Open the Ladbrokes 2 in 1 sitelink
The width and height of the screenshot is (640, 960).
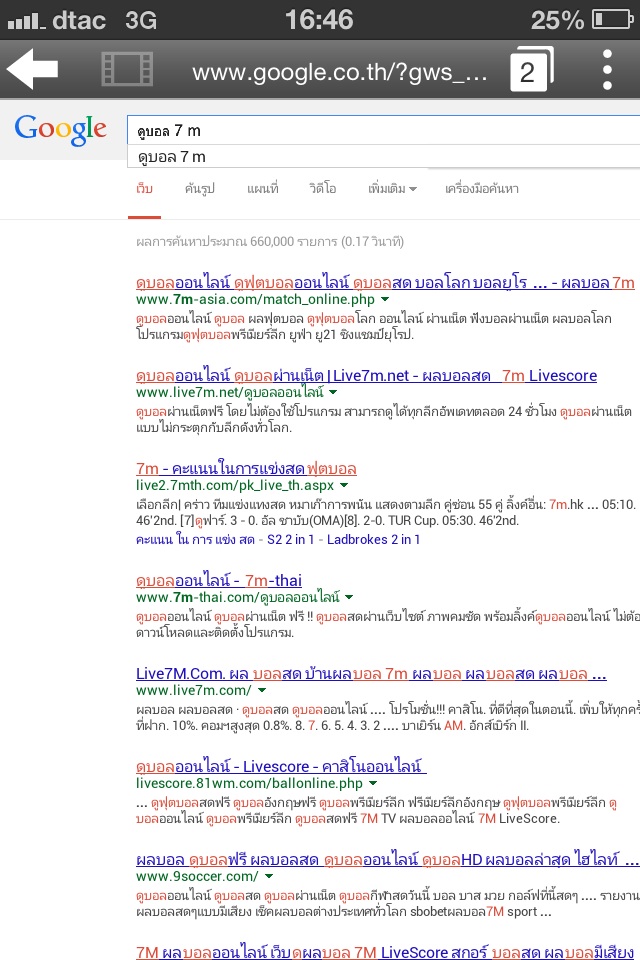(x=373, y=539)
